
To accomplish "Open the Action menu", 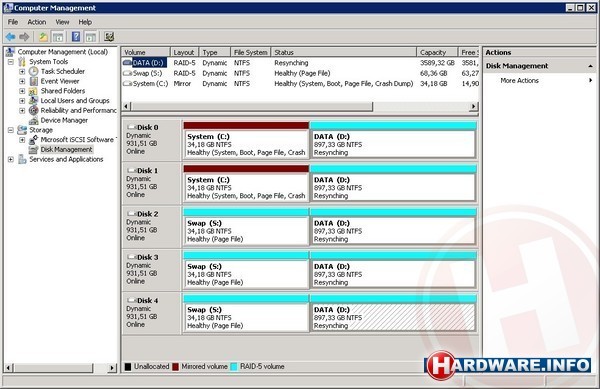I will point(36,22).
